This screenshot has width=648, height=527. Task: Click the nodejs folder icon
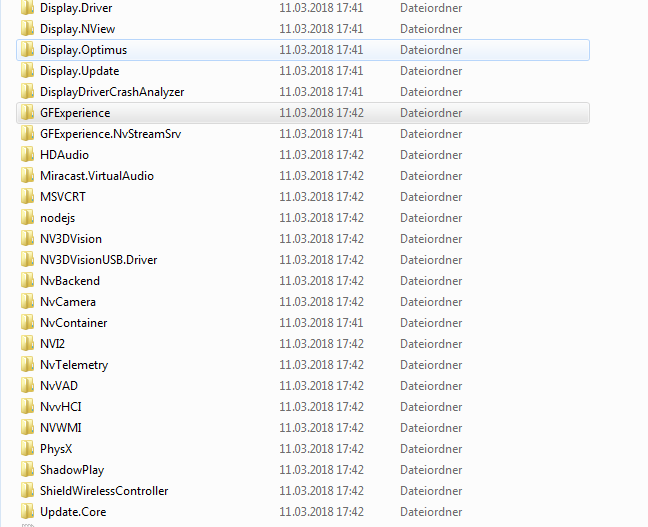click(27, 217)
